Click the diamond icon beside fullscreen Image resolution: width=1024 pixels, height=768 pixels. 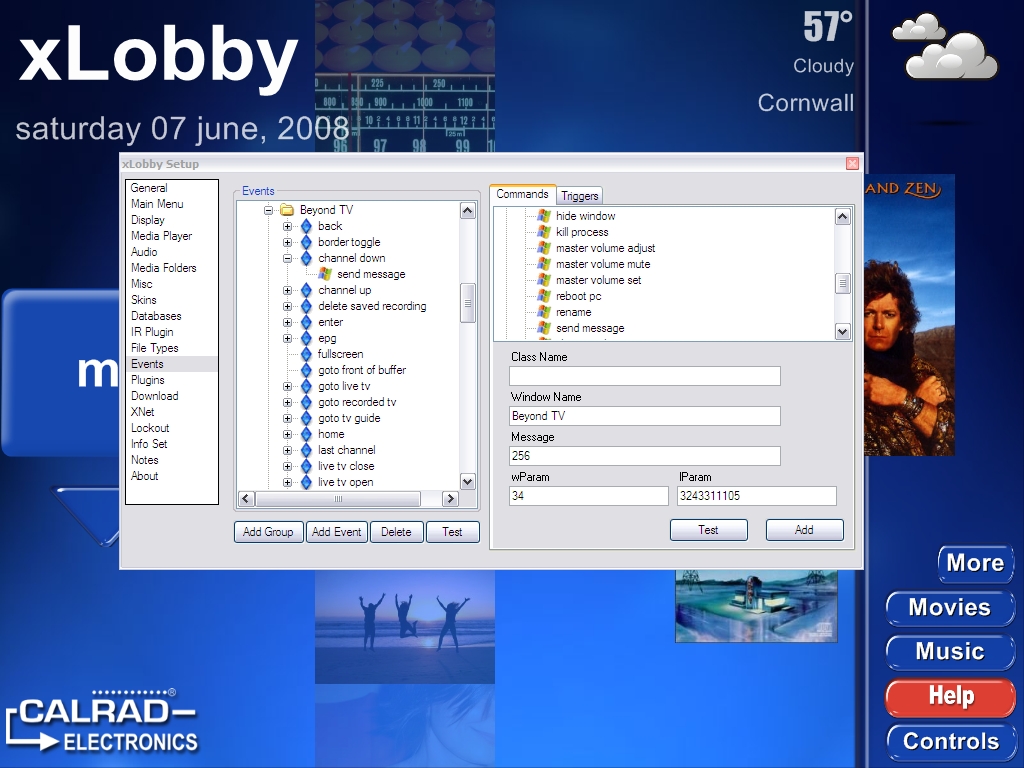(306, 354)
